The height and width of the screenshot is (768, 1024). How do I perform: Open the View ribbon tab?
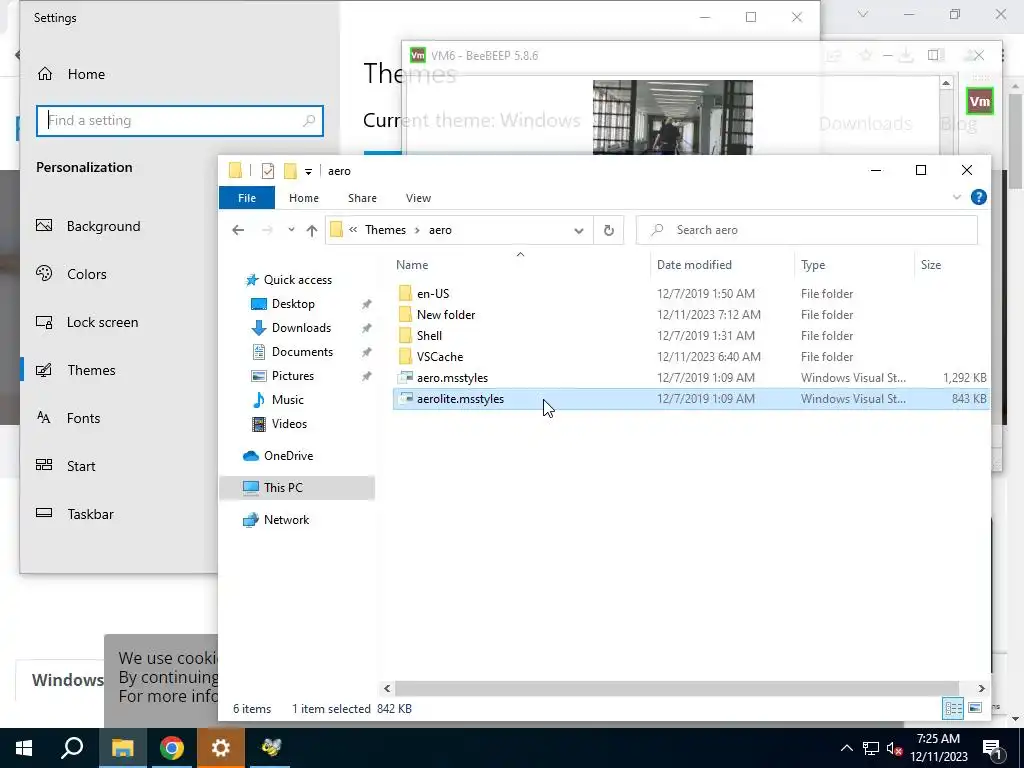(x=418, y=198)
